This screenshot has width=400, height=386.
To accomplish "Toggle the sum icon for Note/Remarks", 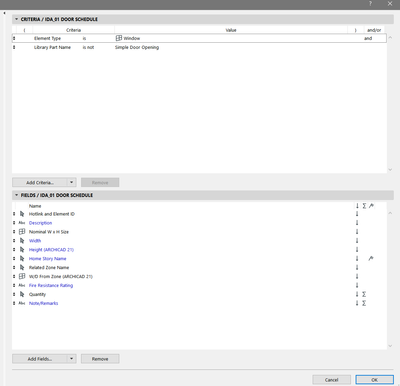I will point(364,303).
